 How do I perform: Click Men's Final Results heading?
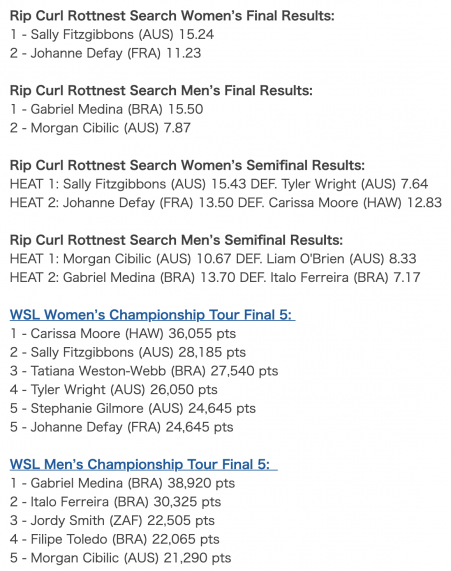[x=161, y=91]
